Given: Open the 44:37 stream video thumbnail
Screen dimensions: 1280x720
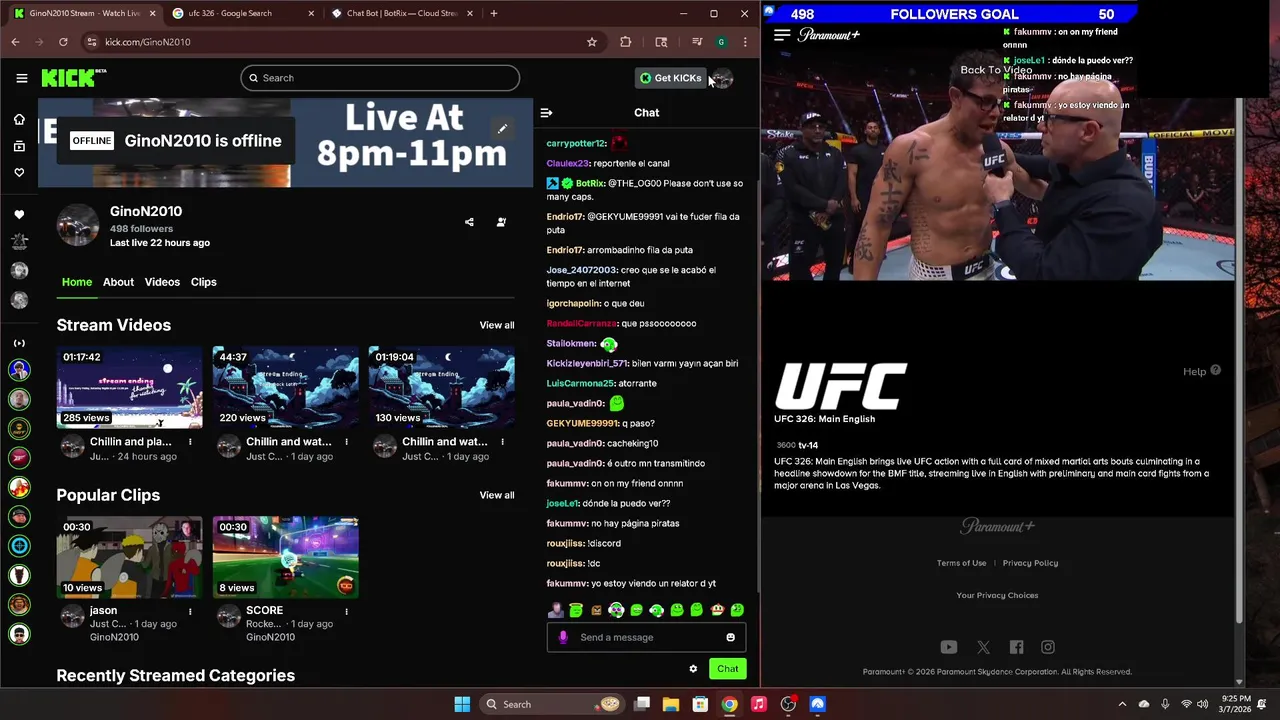Looking at the screenshot, I should 285,387.
